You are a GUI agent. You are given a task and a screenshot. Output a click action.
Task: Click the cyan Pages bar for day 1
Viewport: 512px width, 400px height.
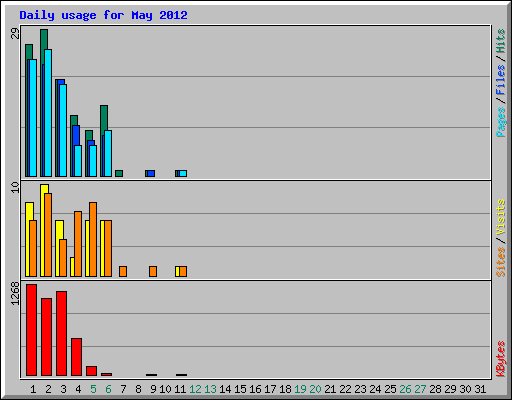point(33,118)
